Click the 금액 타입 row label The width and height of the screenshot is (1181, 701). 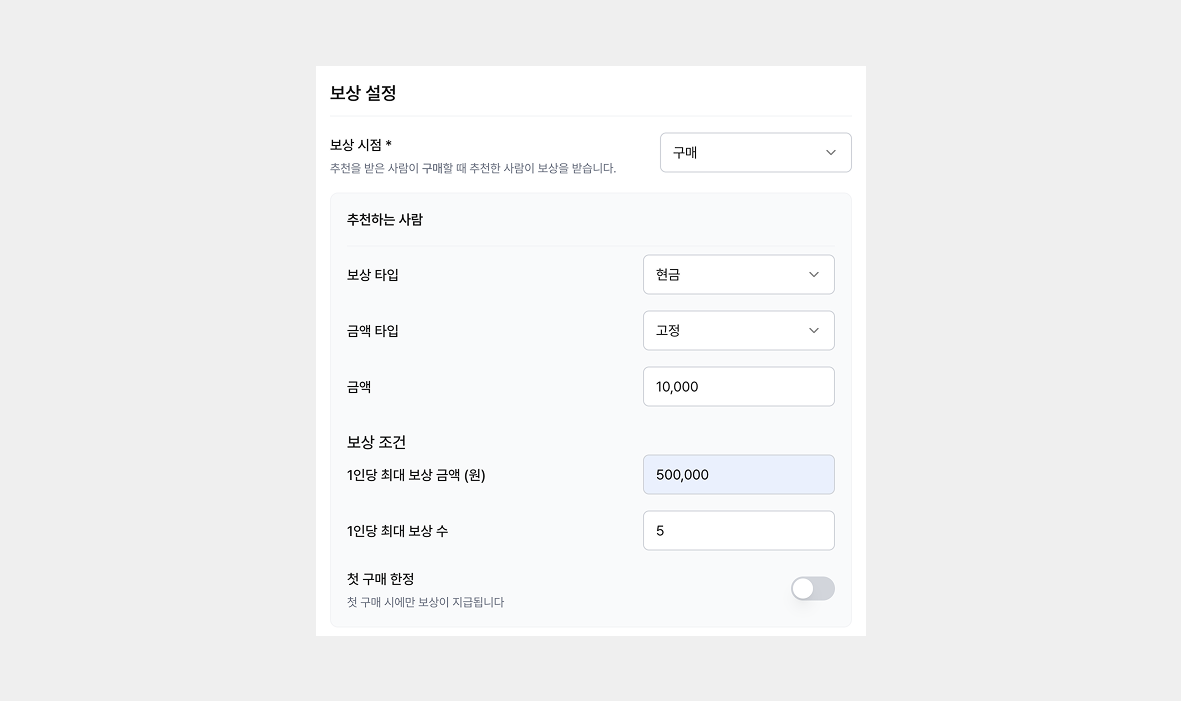coord(369,330)
